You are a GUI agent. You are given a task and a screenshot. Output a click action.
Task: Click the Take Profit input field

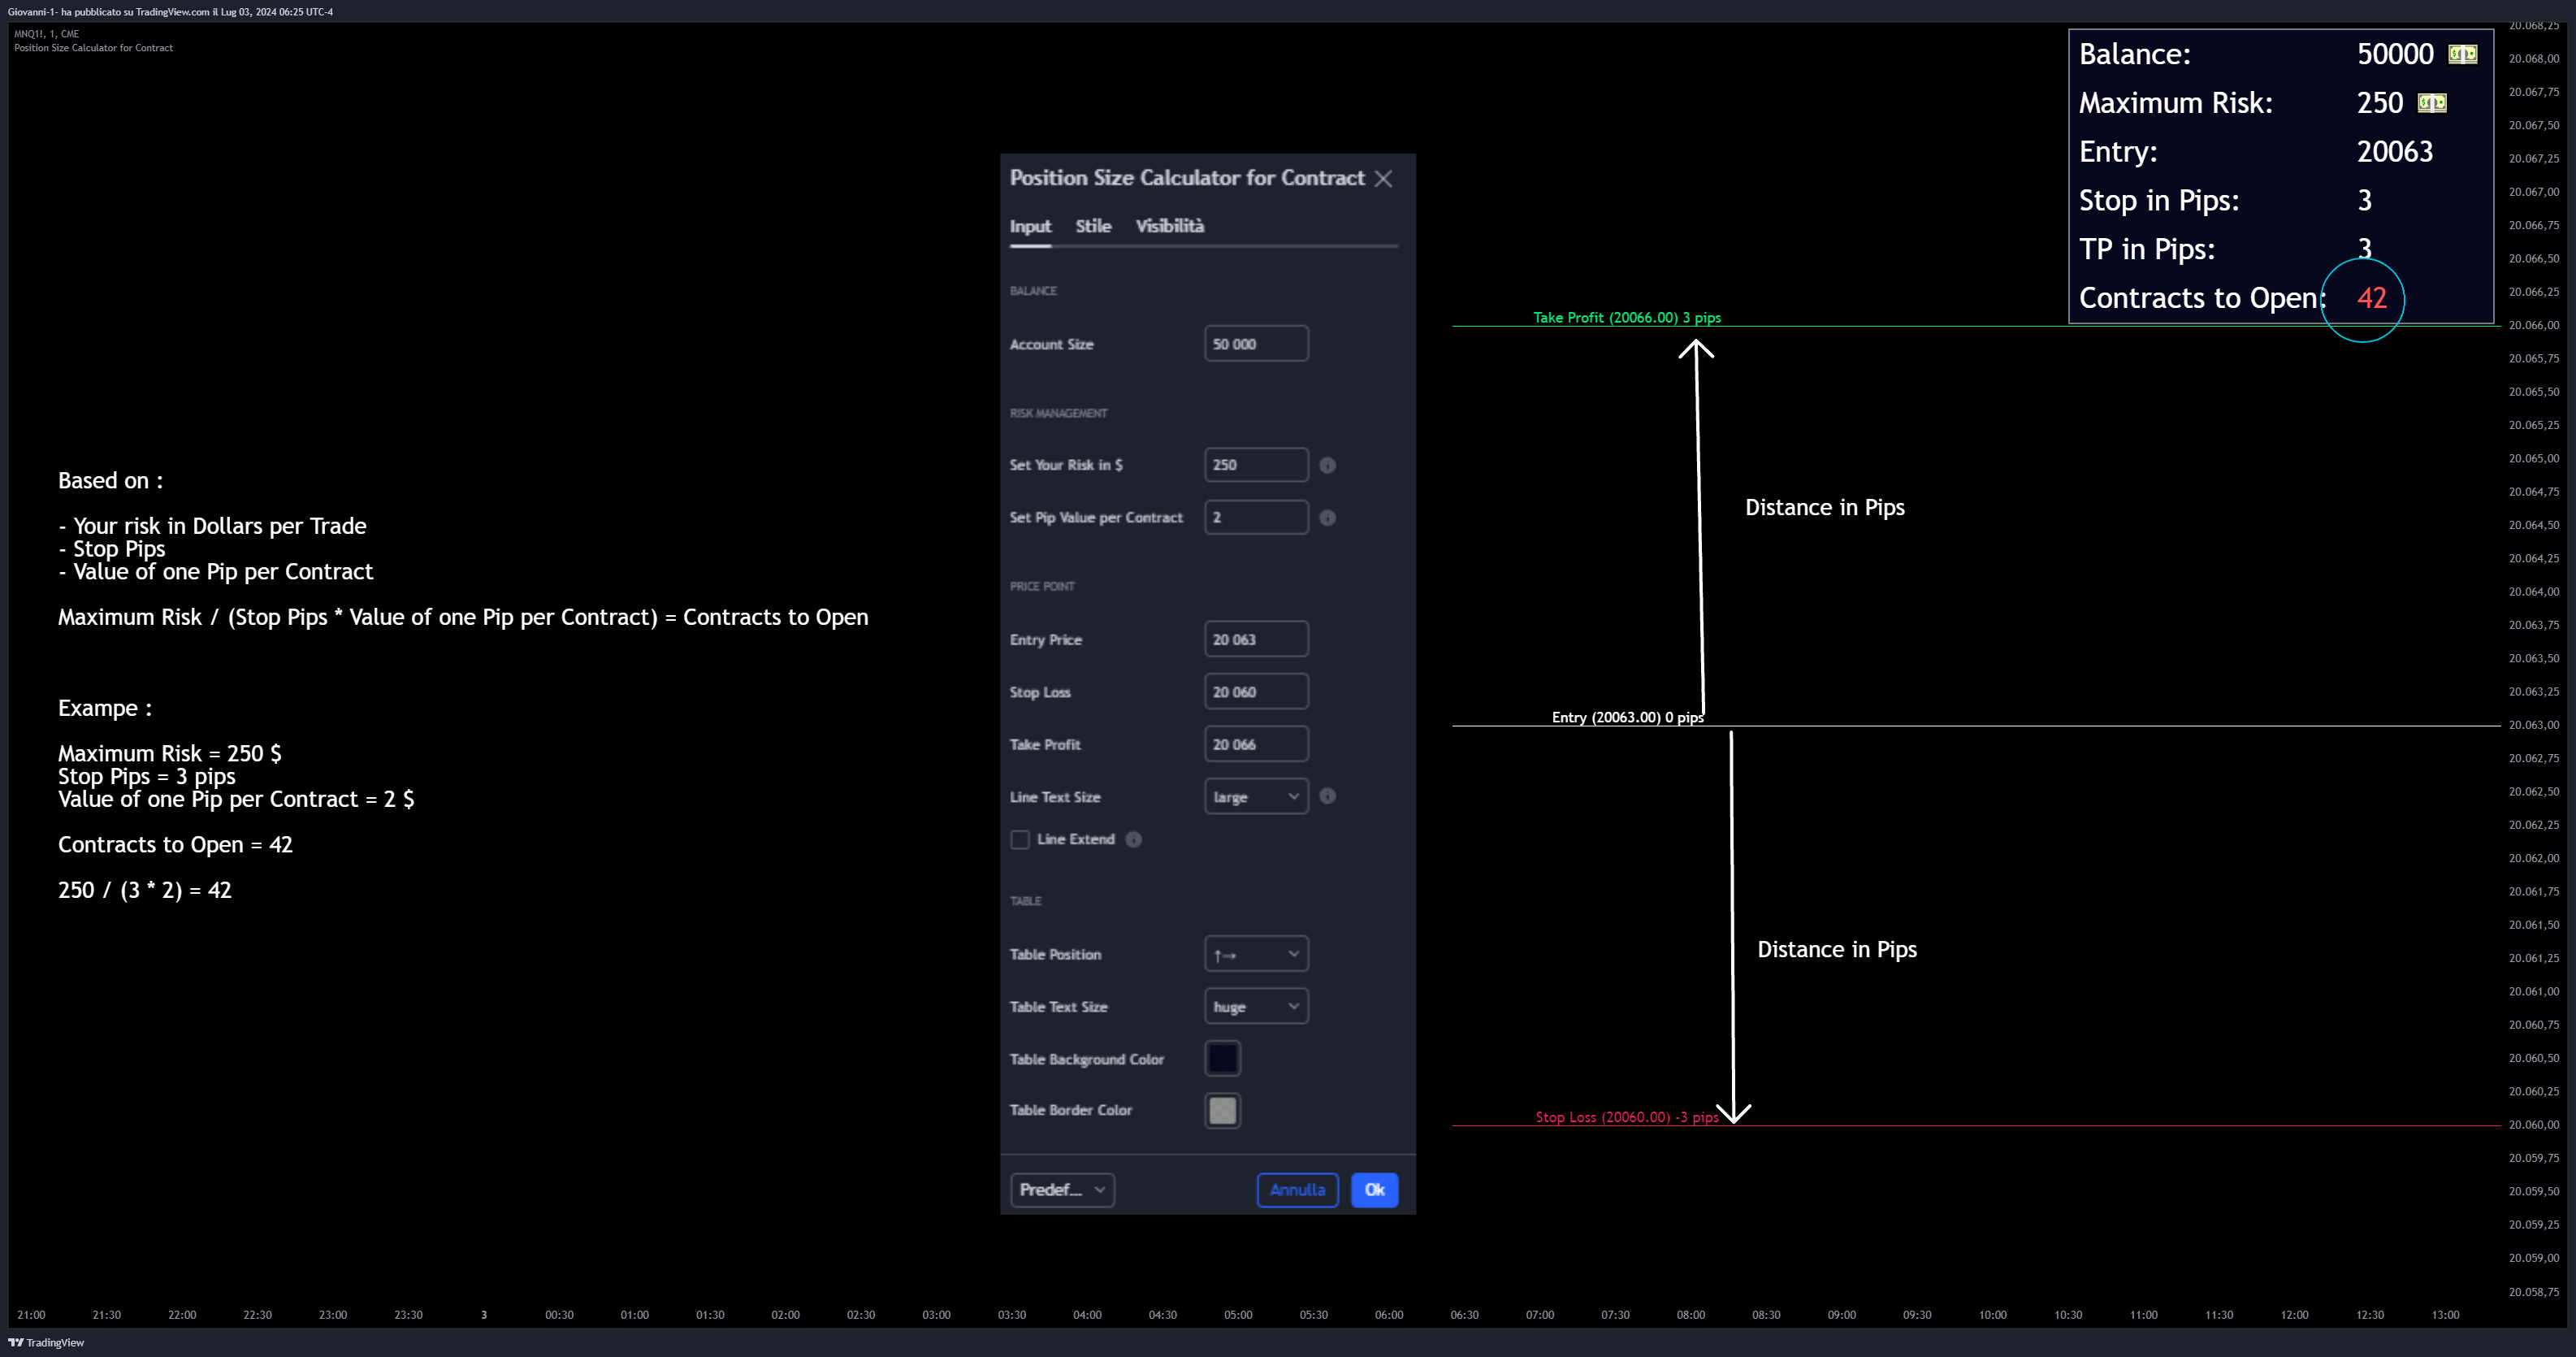click(x=1256, y=744)
